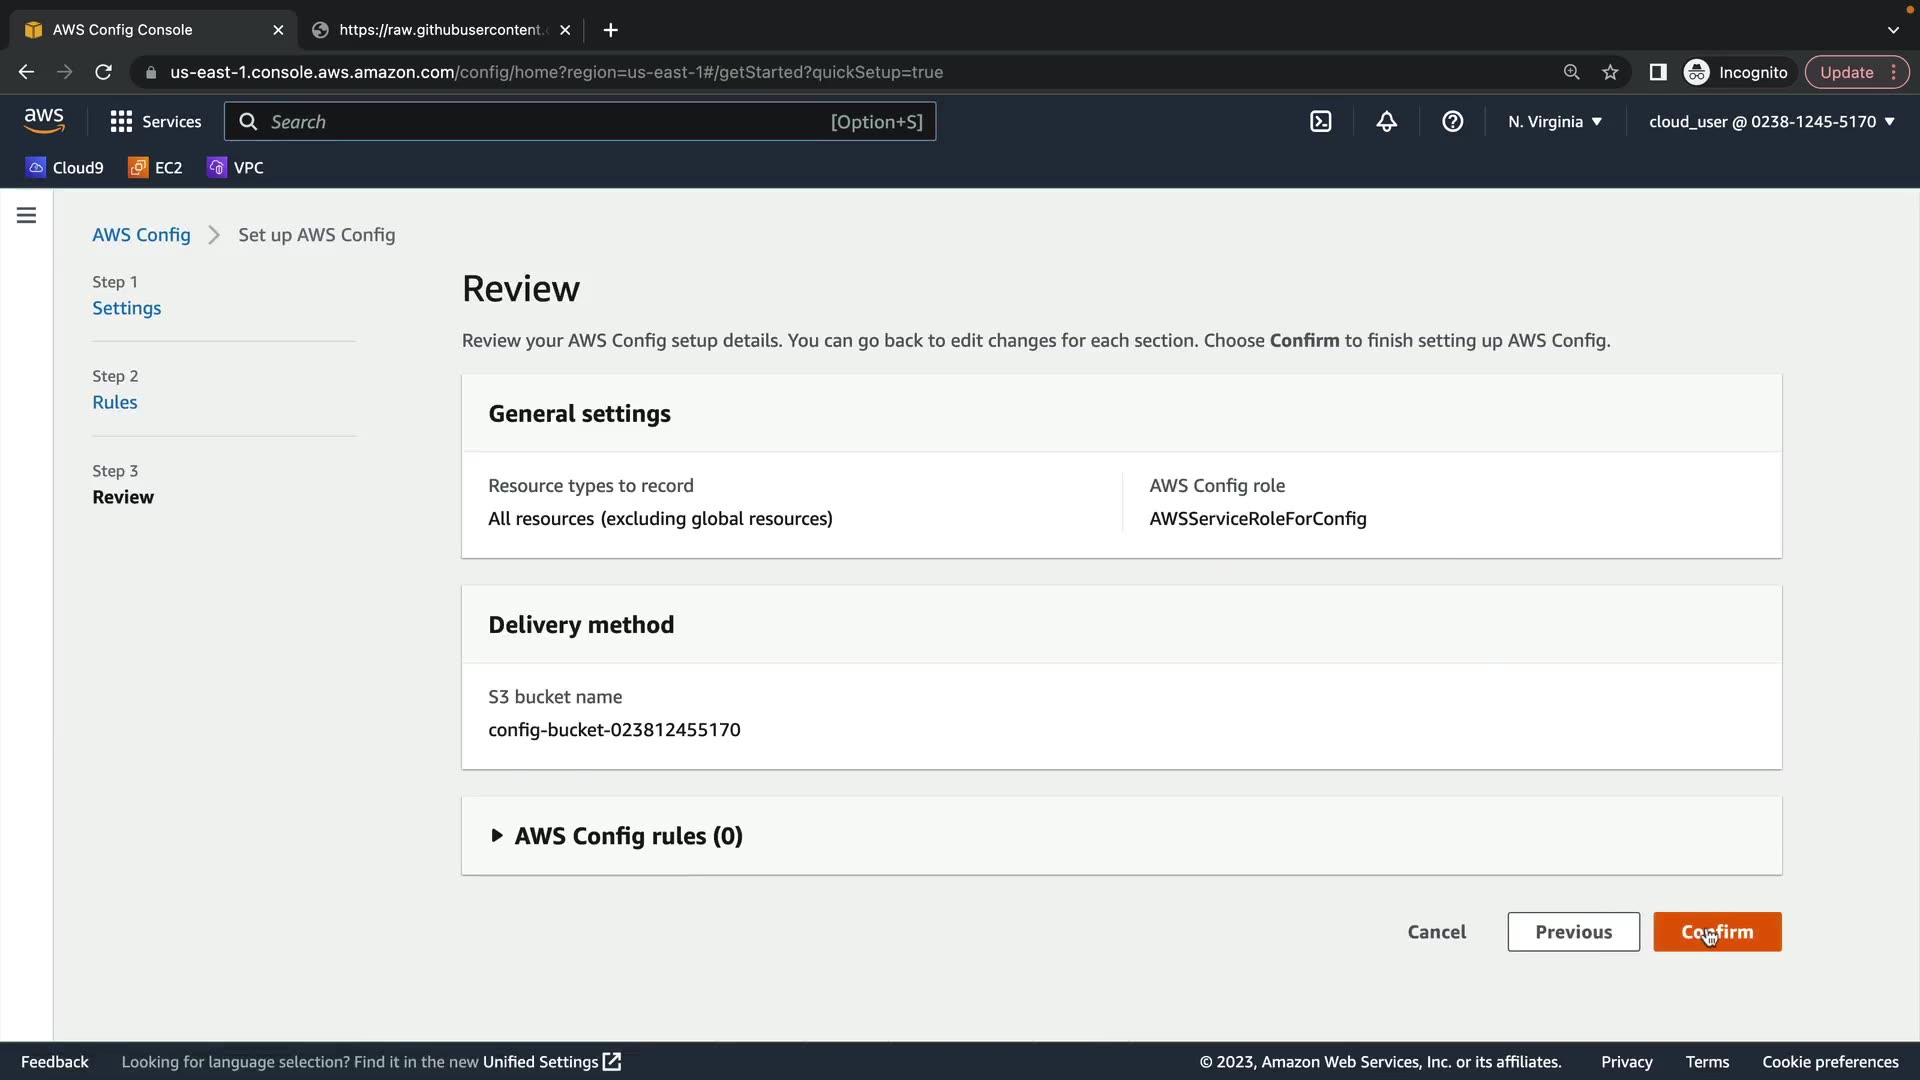The height and width of the screenshot is (1080, 1920).
Task: Open the cloud_user account dropdown
Action: coord(1771,121)
